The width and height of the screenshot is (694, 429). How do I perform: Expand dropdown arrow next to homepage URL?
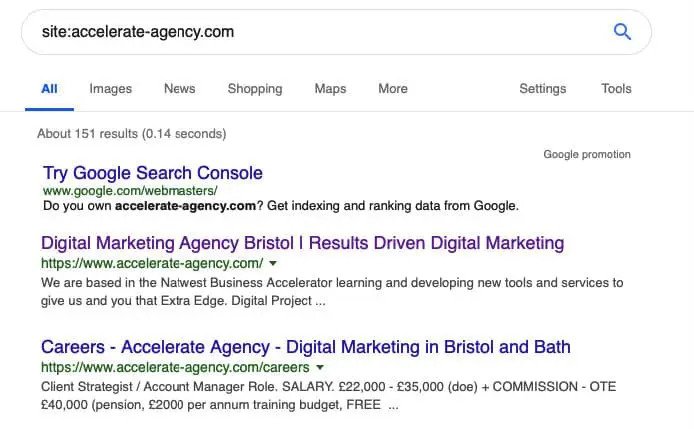pos(272,264)
